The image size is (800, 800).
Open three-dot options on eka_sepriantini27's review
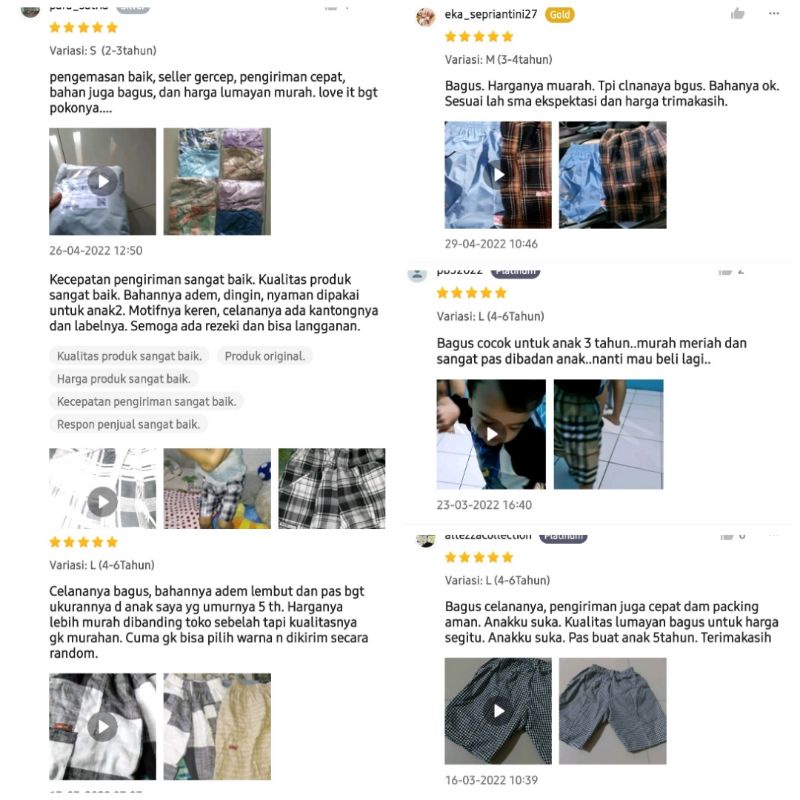773,13
